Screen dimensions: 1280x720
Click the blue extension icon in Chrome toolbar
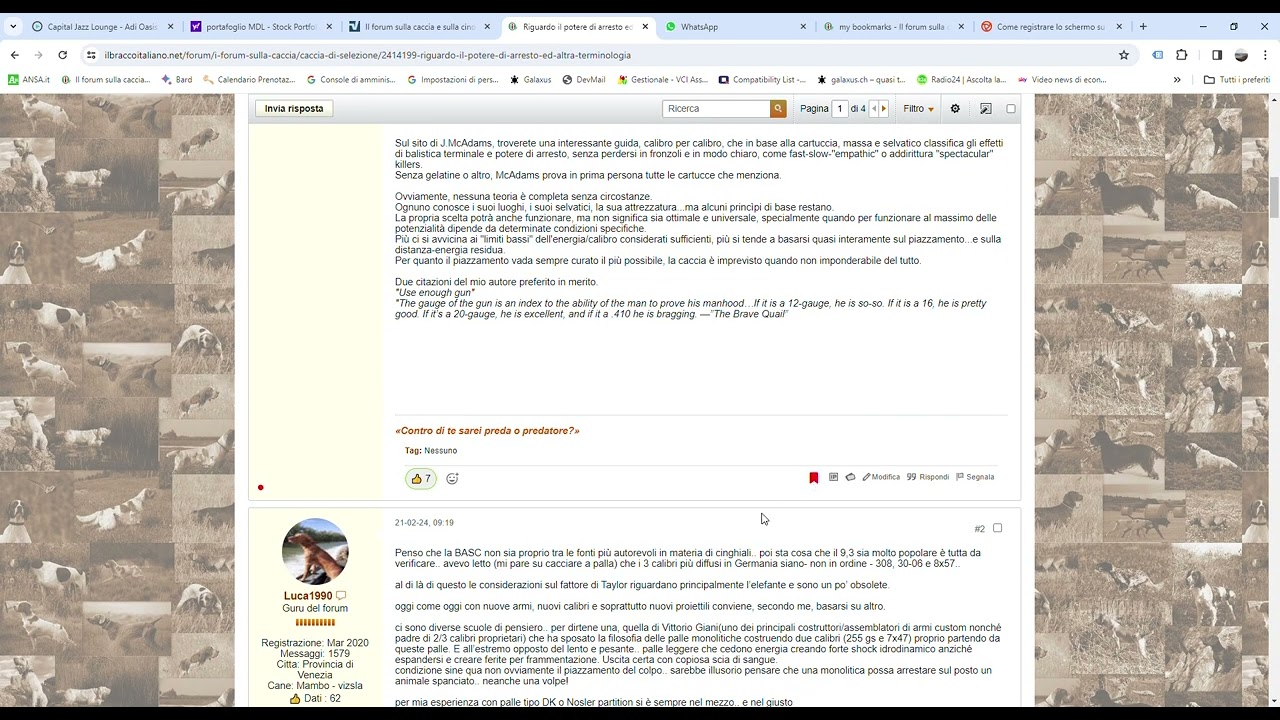coord(1158,55)
